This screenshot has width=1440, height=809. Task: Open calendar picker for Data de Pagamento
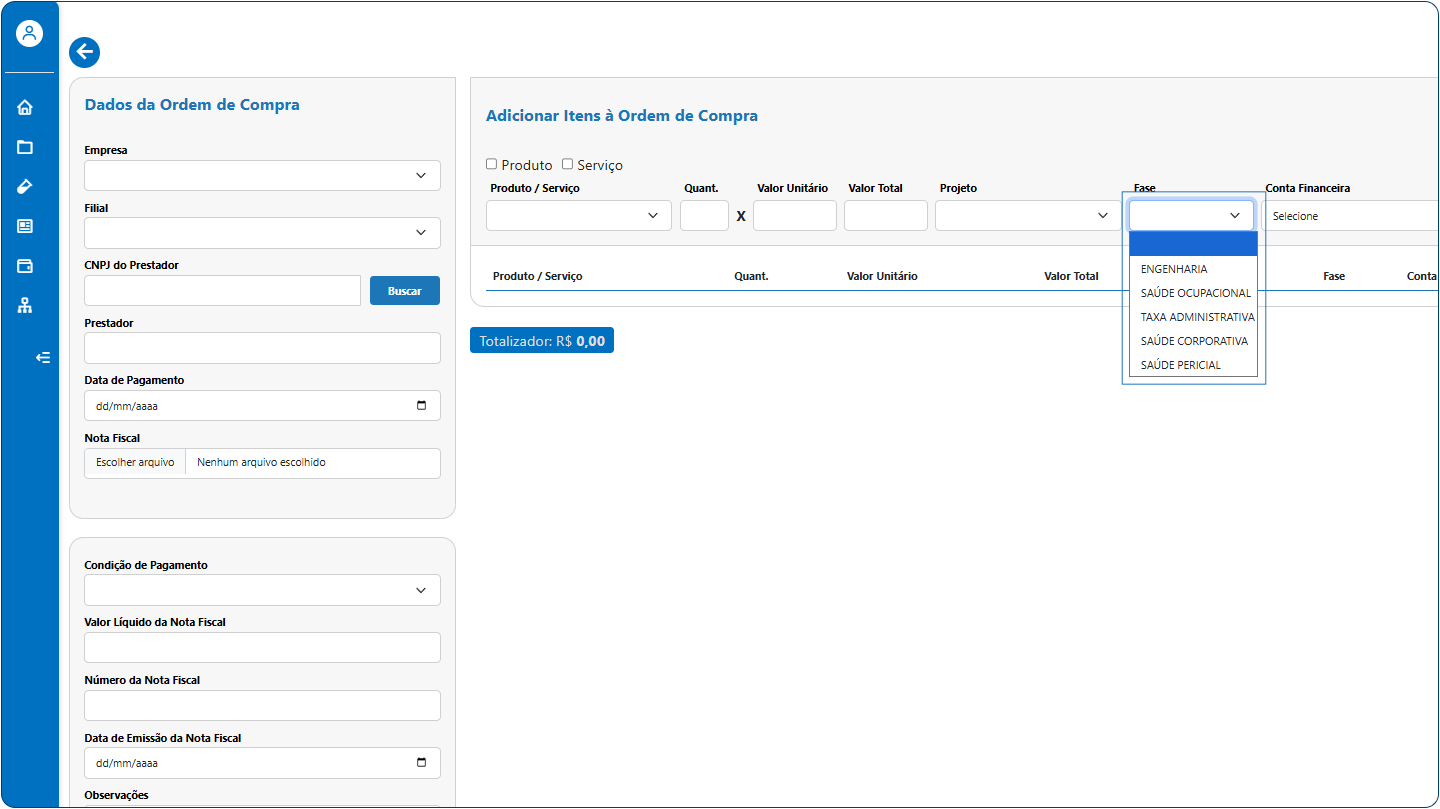tap(421, 406)
